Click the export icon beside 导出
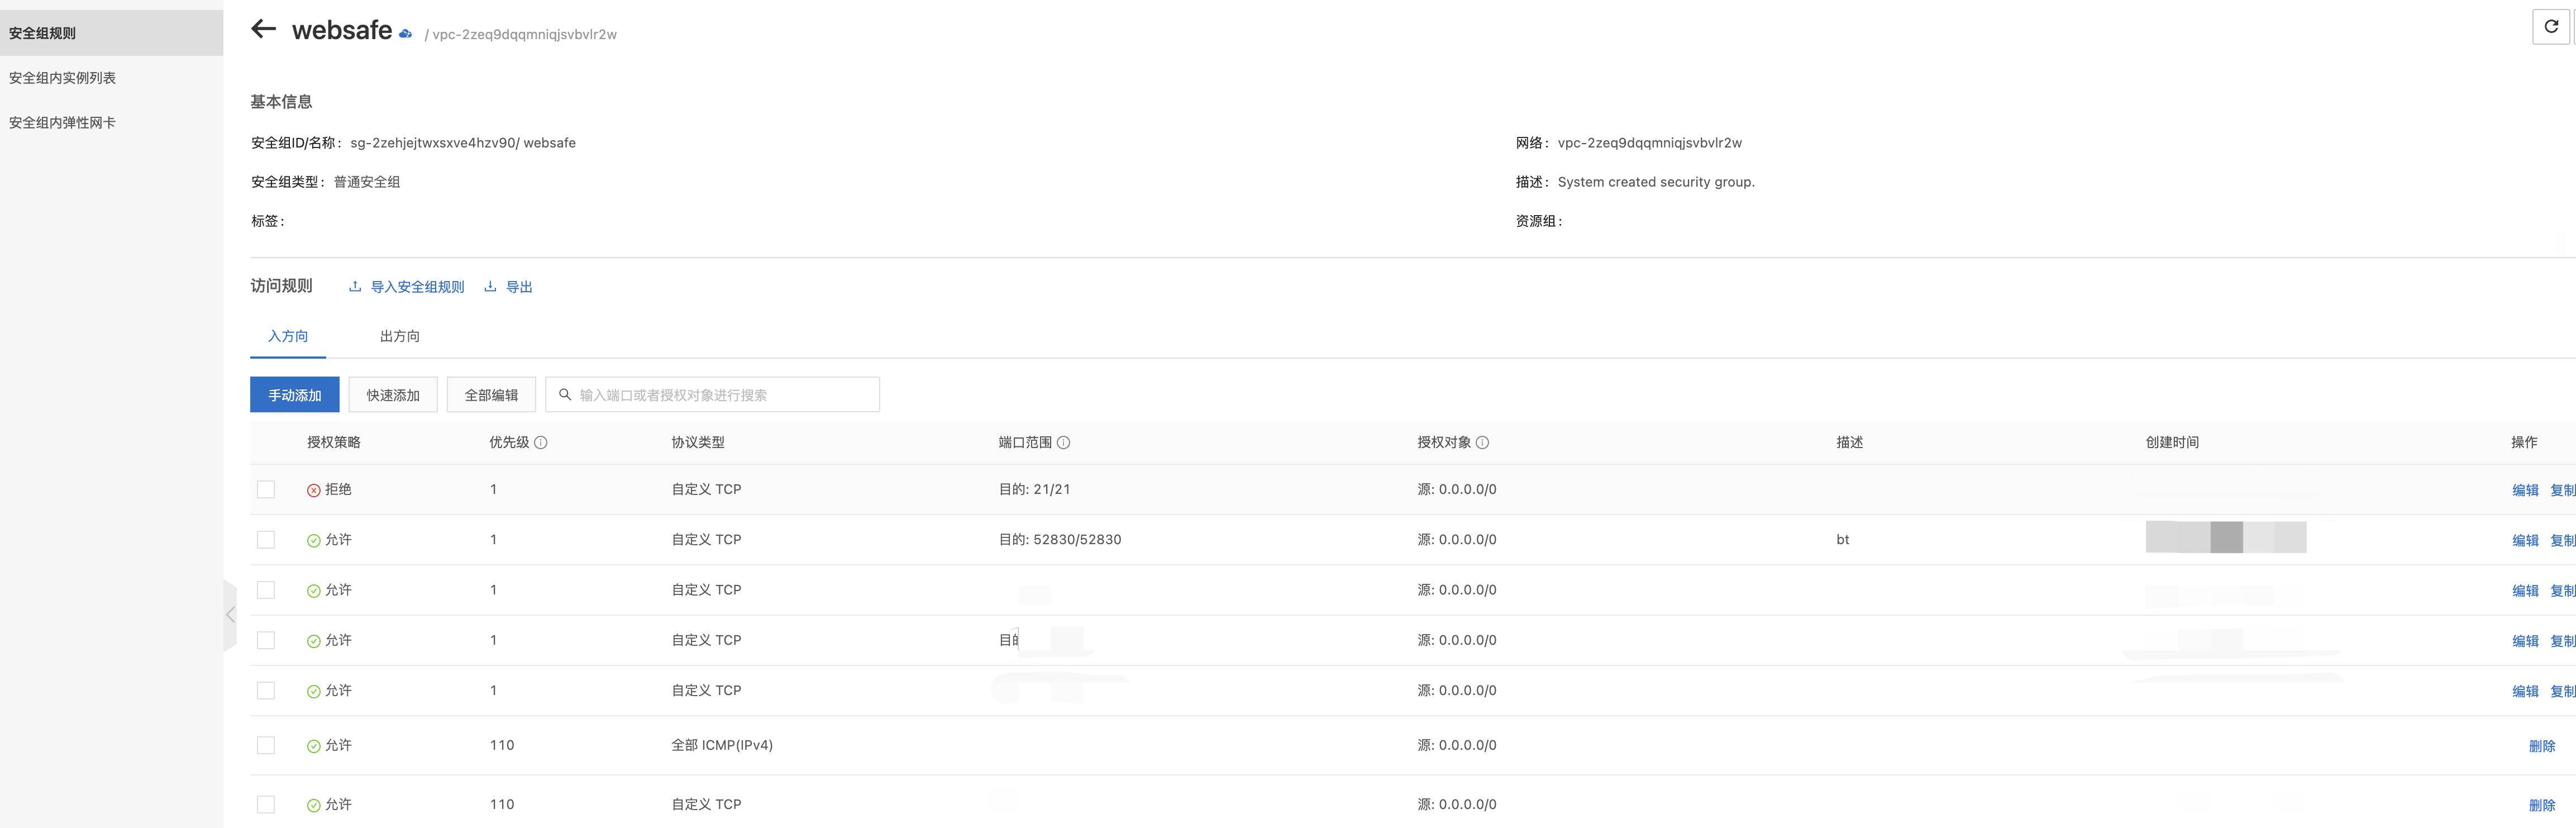Screen dimensions: 2576x828 [490, 287]
